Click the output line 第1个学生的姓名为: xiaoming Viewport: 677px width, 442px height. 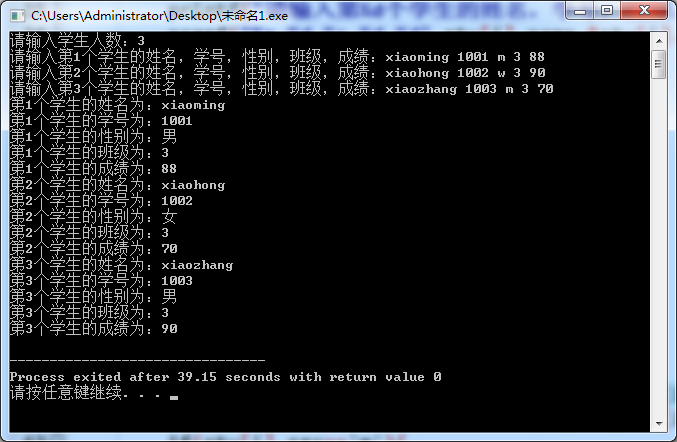[117, 105]
